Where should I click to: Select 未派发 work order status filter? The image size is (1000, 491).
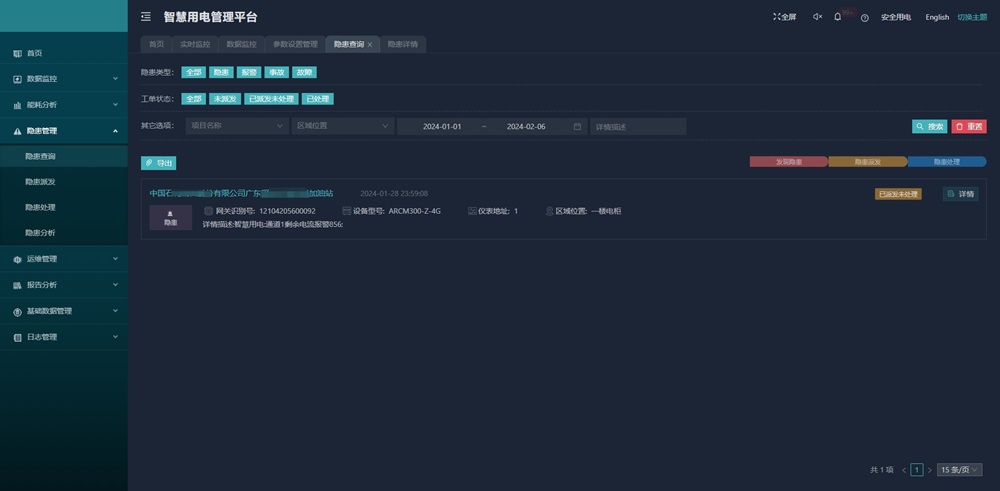(x=224, y=99)
